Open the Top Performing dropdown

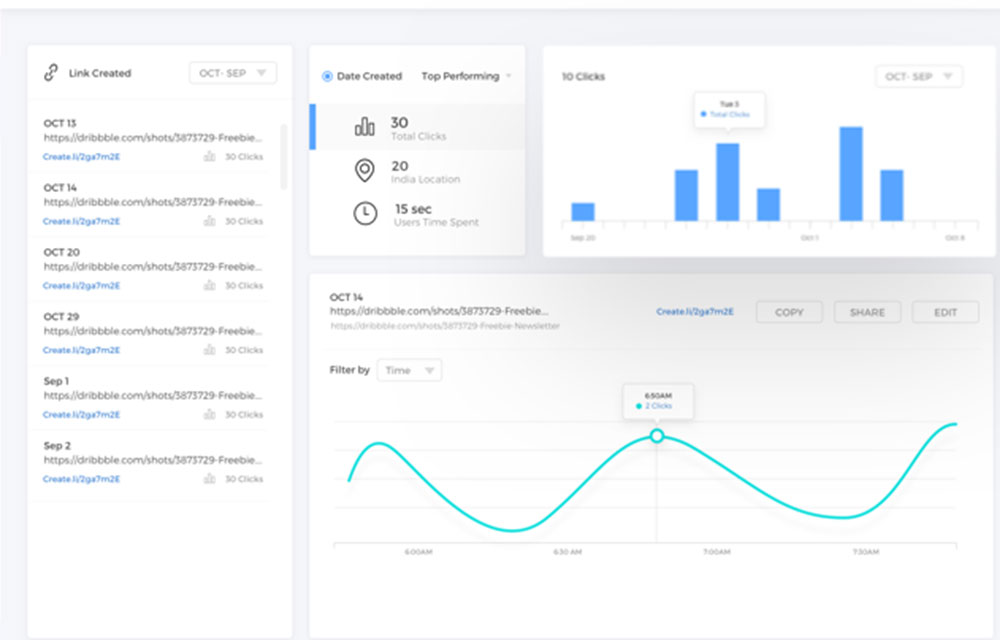466,76
